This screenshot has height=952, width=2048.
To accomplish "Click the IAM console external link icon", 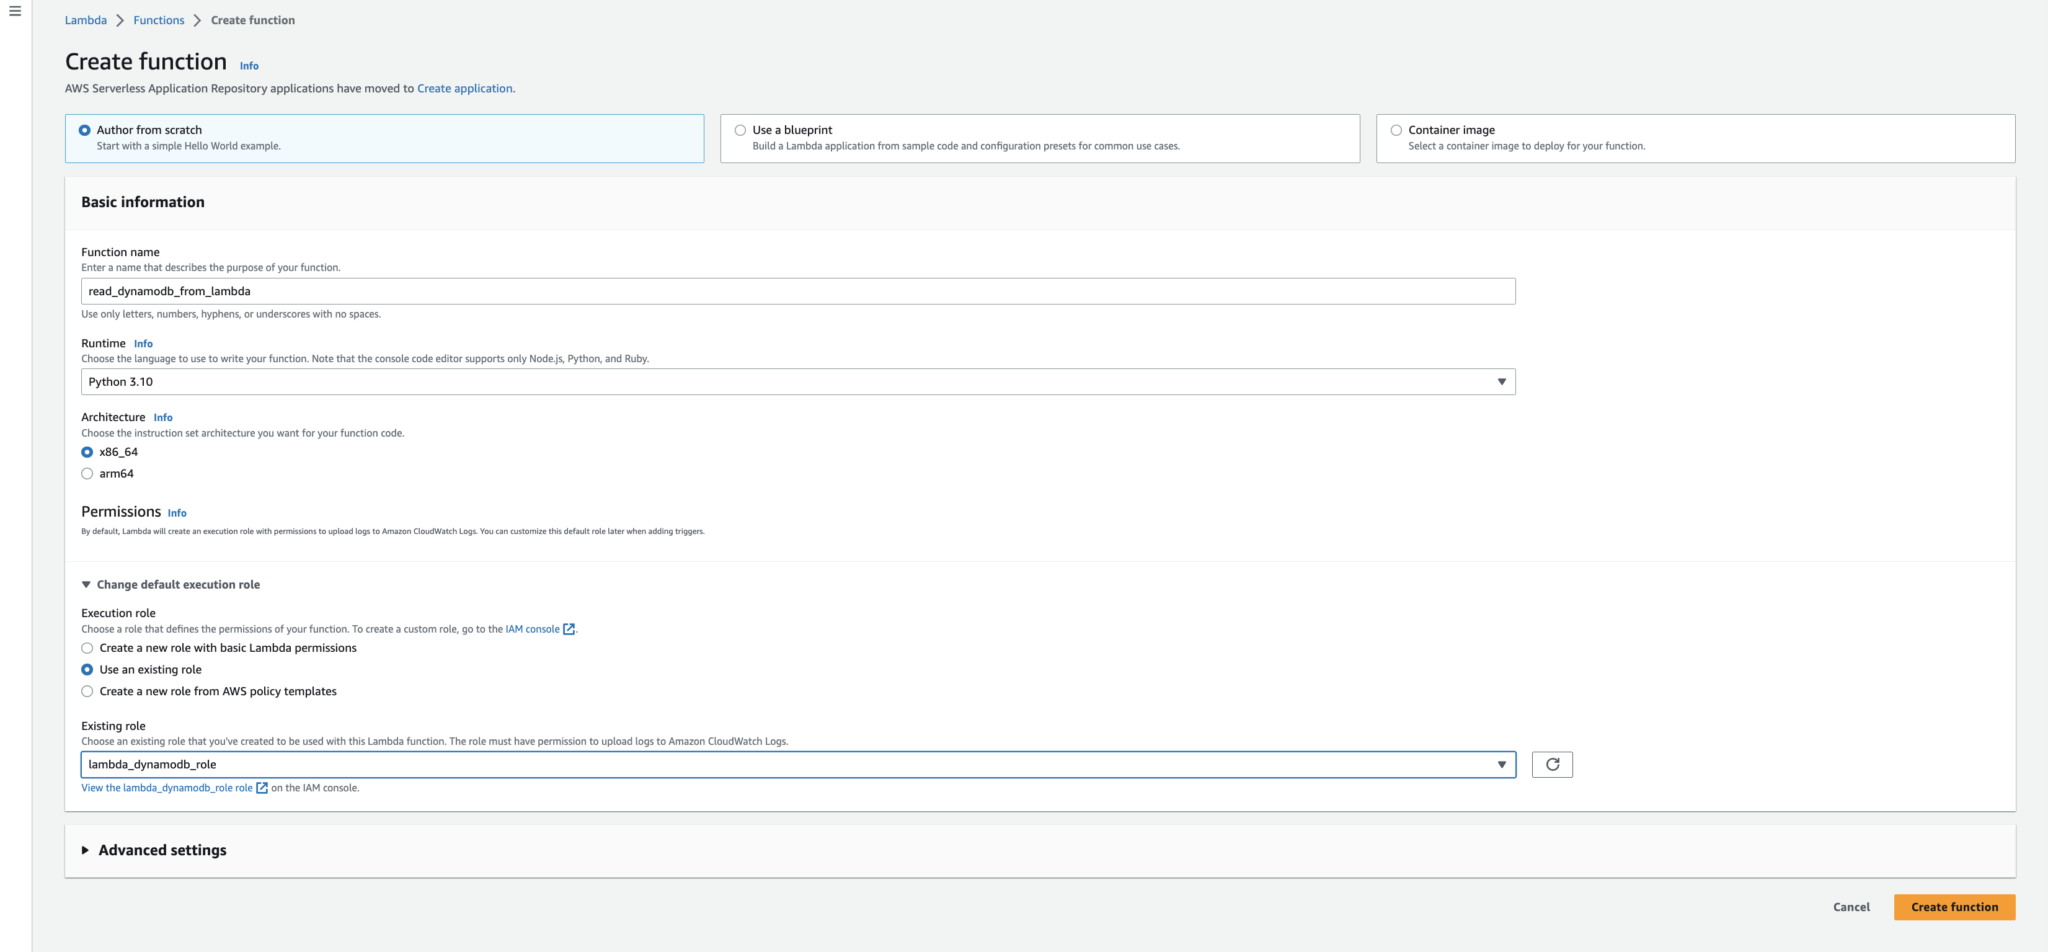I will 569,629.
